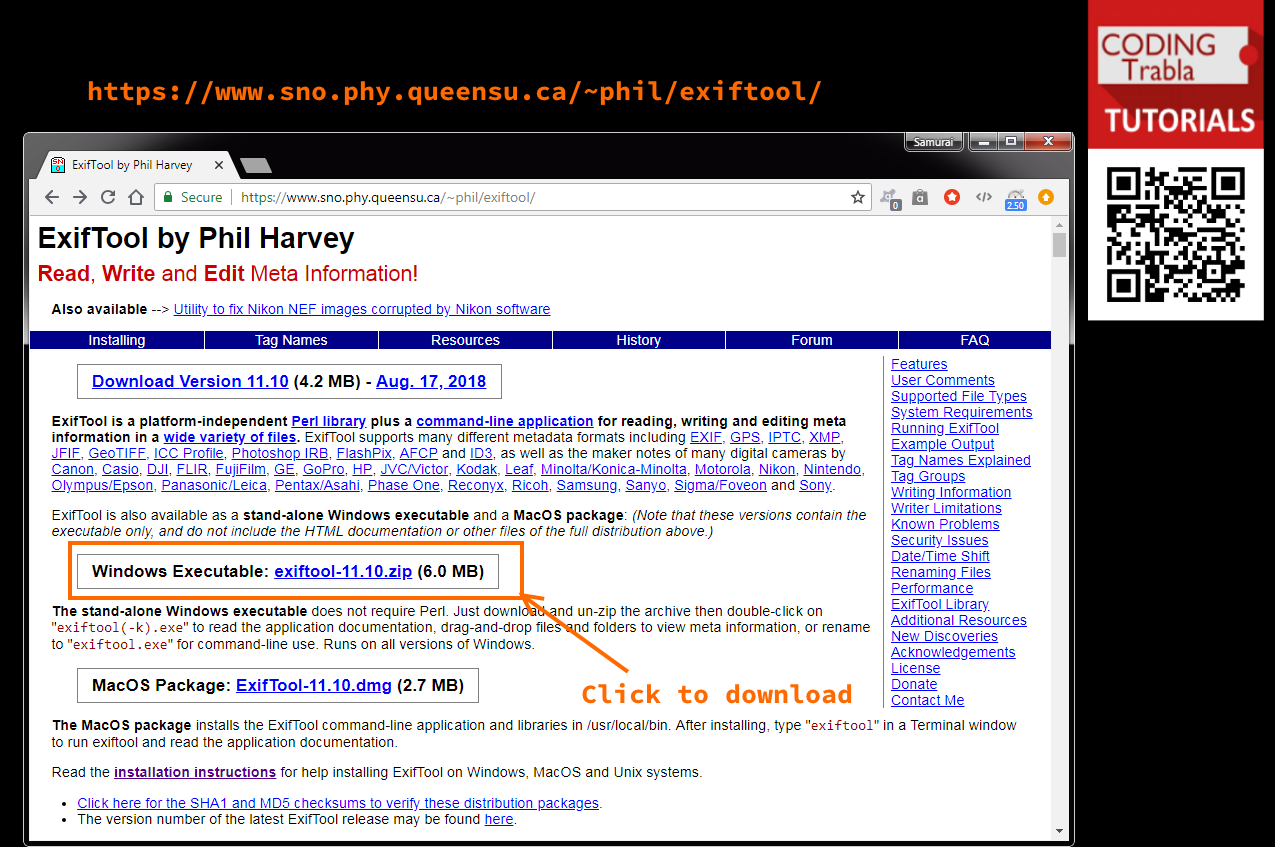Open the Forum navigation item
1275x847 pixels.
(x=812, y=340)
